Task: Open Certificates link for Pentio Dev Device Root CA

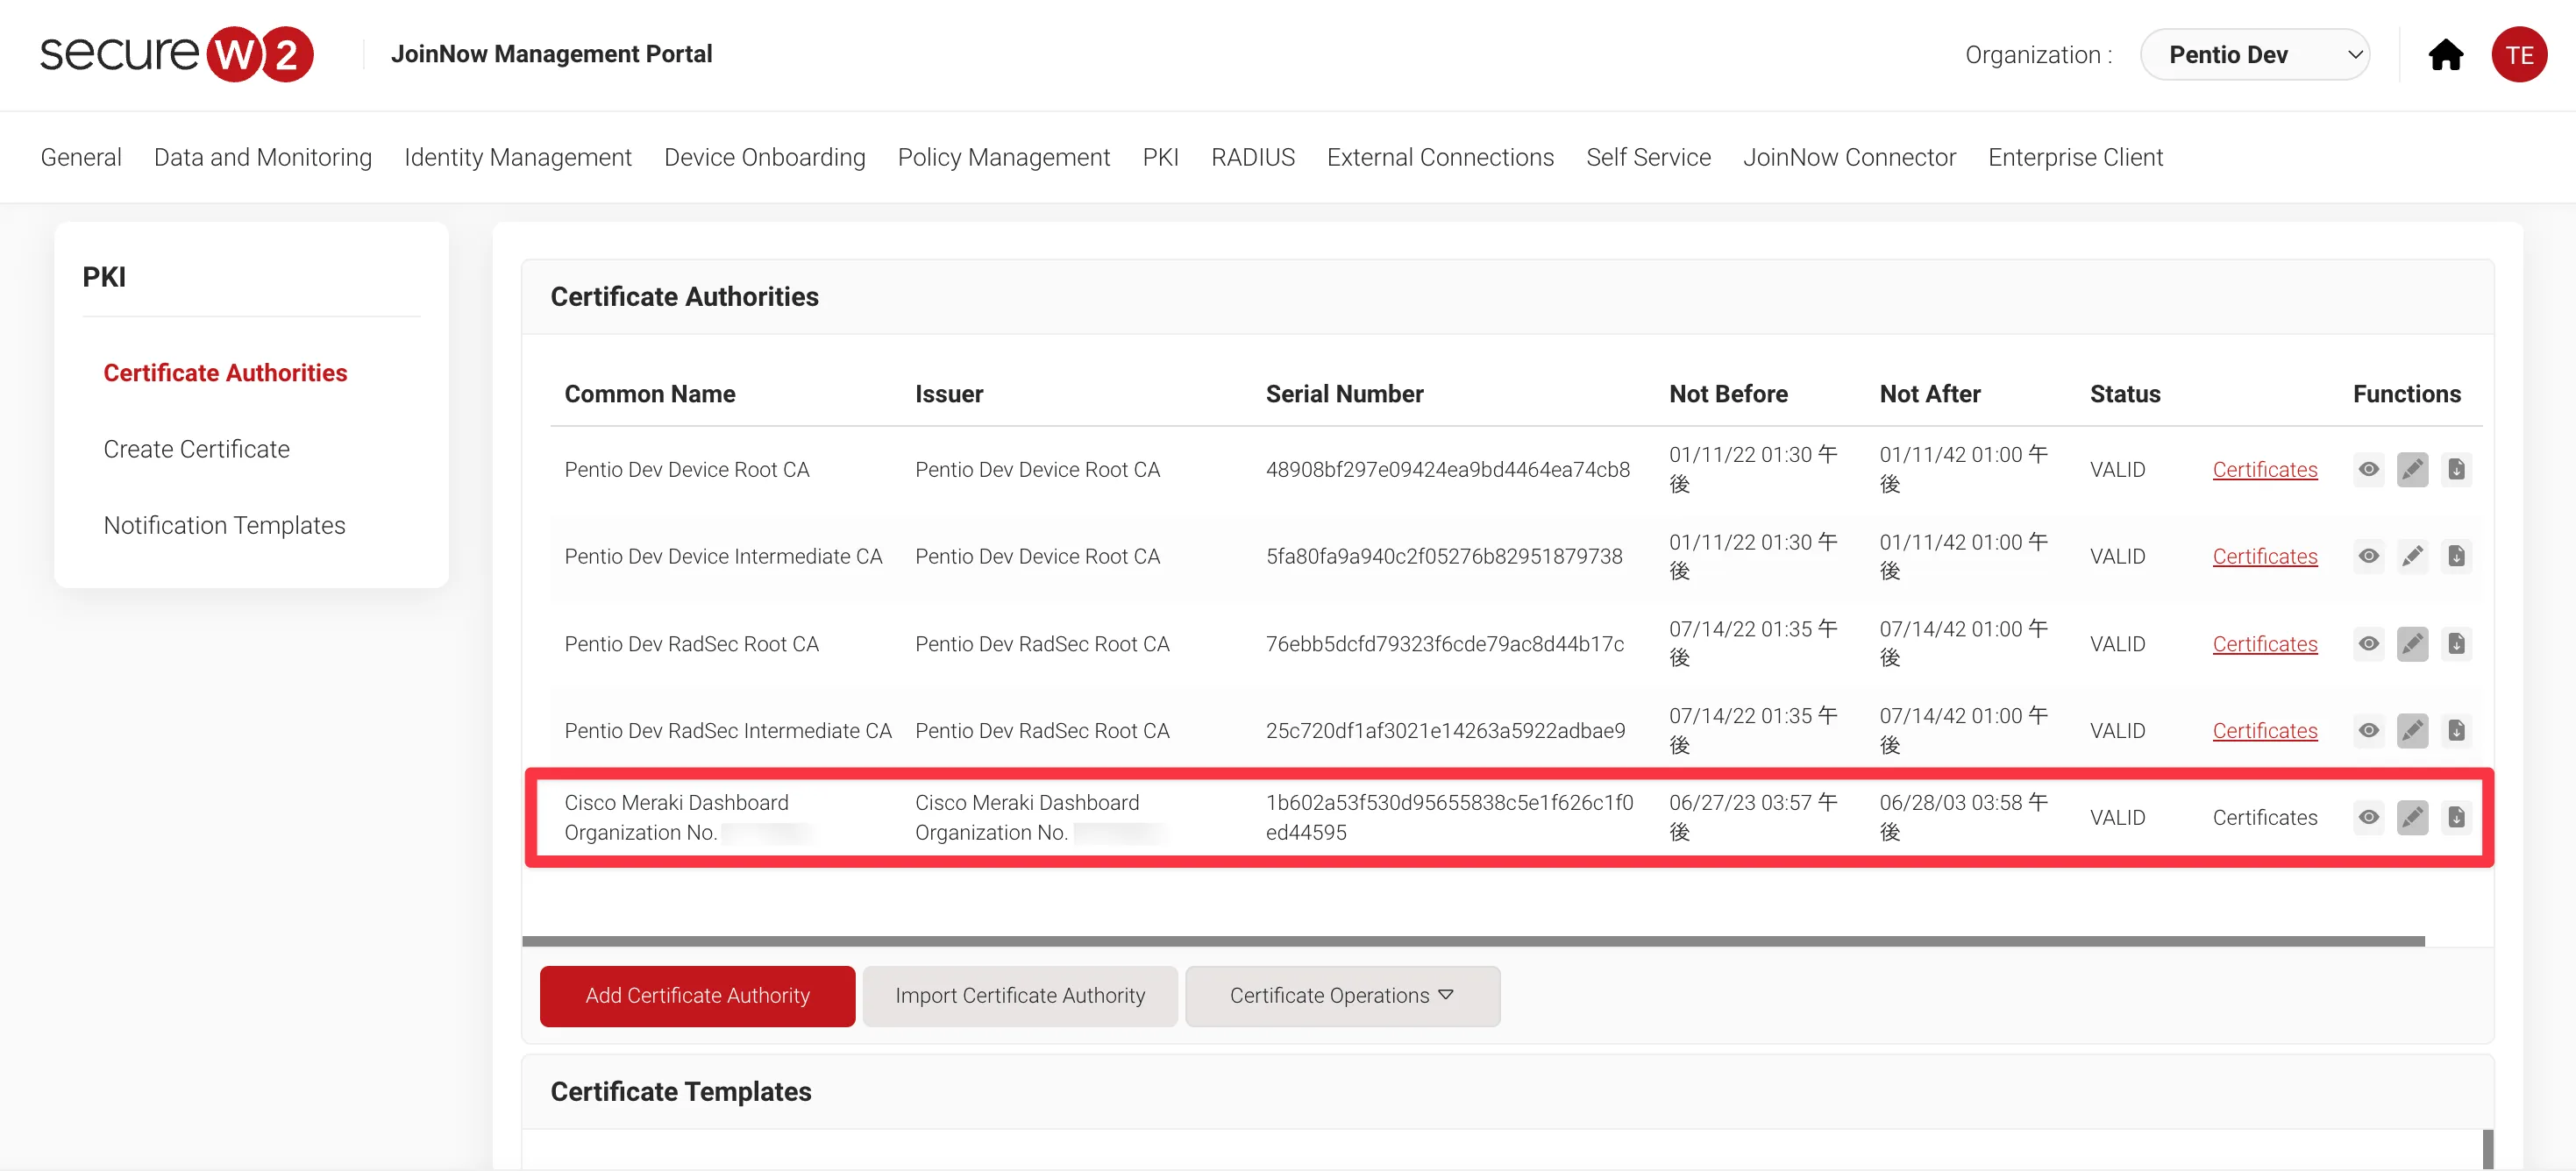Action: point(2264,469)
